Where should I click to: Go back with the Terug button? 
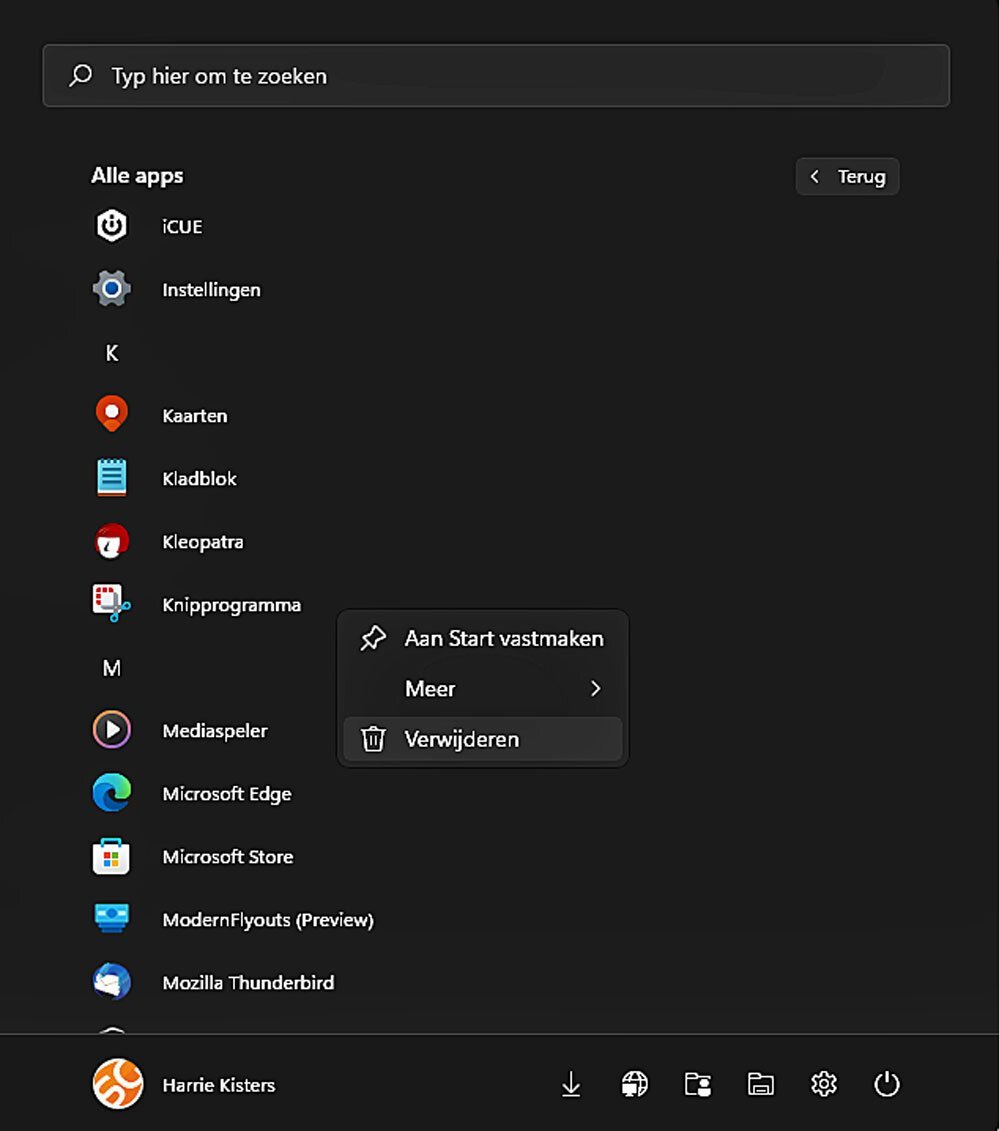coord(848,176)
